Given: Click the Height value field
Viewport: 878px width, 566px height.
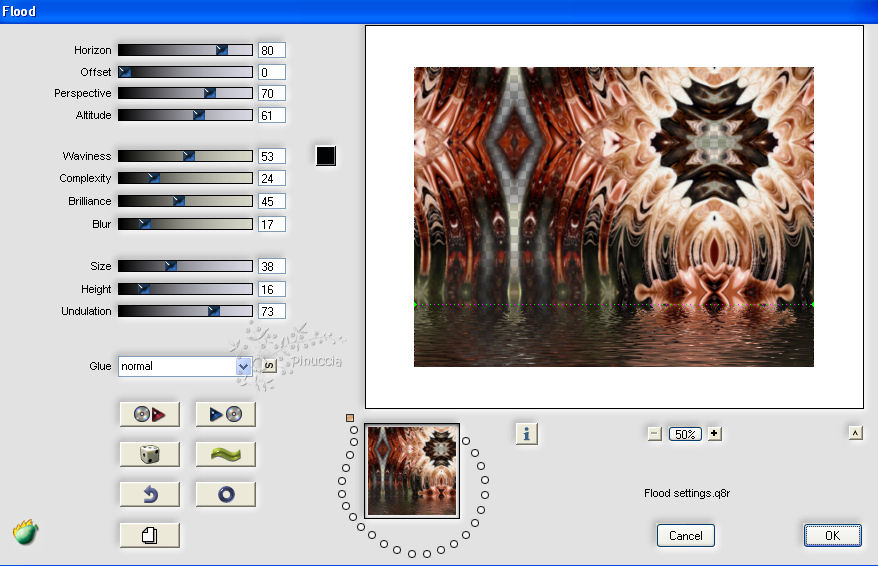Looking at the screenshot, I should click(x=272, y=289).
